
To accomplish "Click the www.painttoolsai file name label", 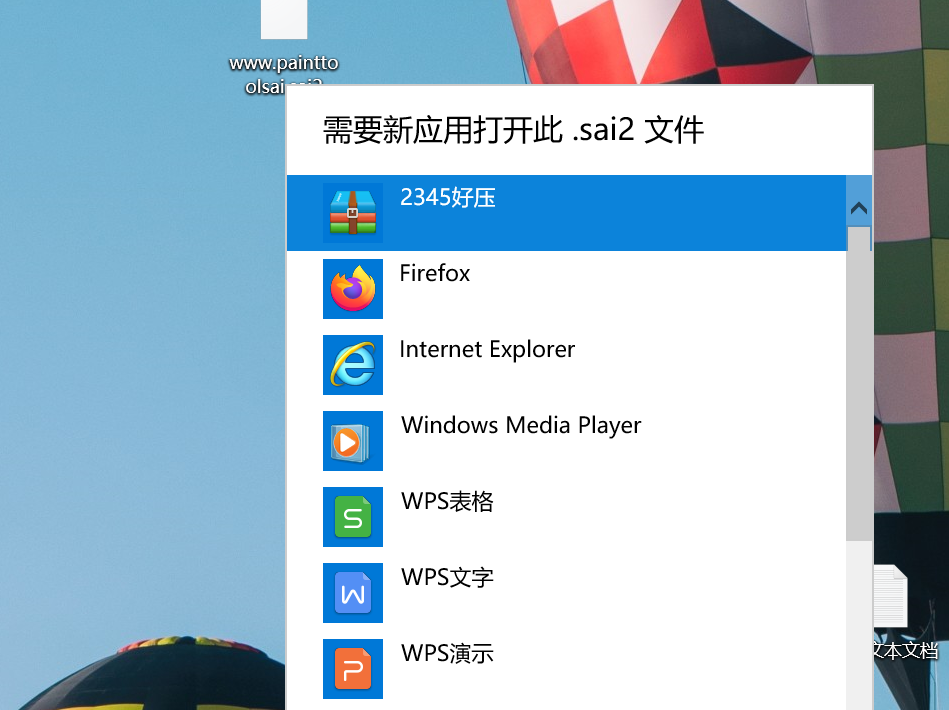I will 284,74.
